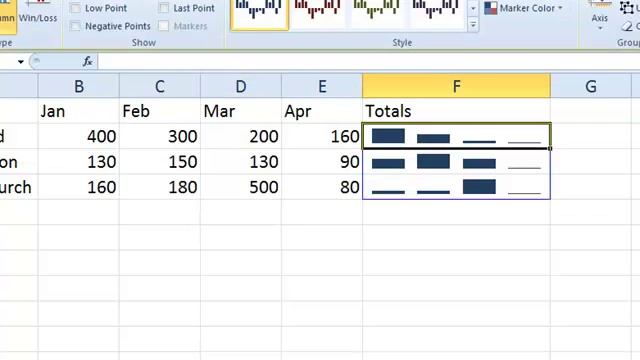
Task: Select column G header
Action: 591,86
